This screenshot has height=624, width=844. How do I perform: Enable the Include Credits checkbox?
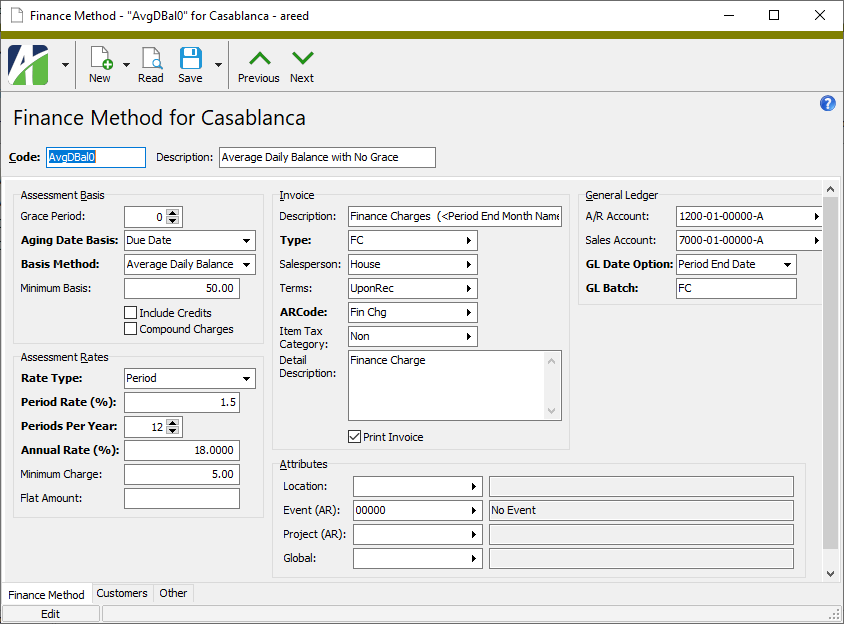click(x=130, y=313)
